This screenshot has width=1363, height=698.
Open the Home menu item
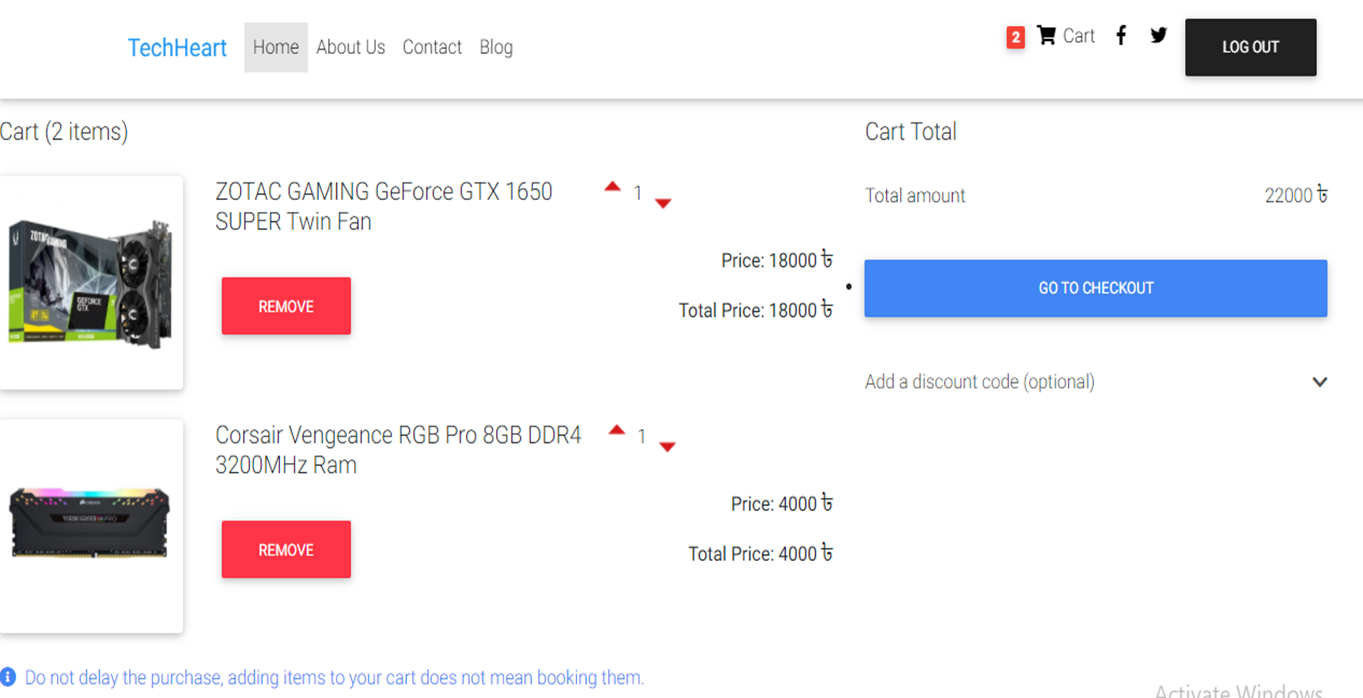point(275,47)
